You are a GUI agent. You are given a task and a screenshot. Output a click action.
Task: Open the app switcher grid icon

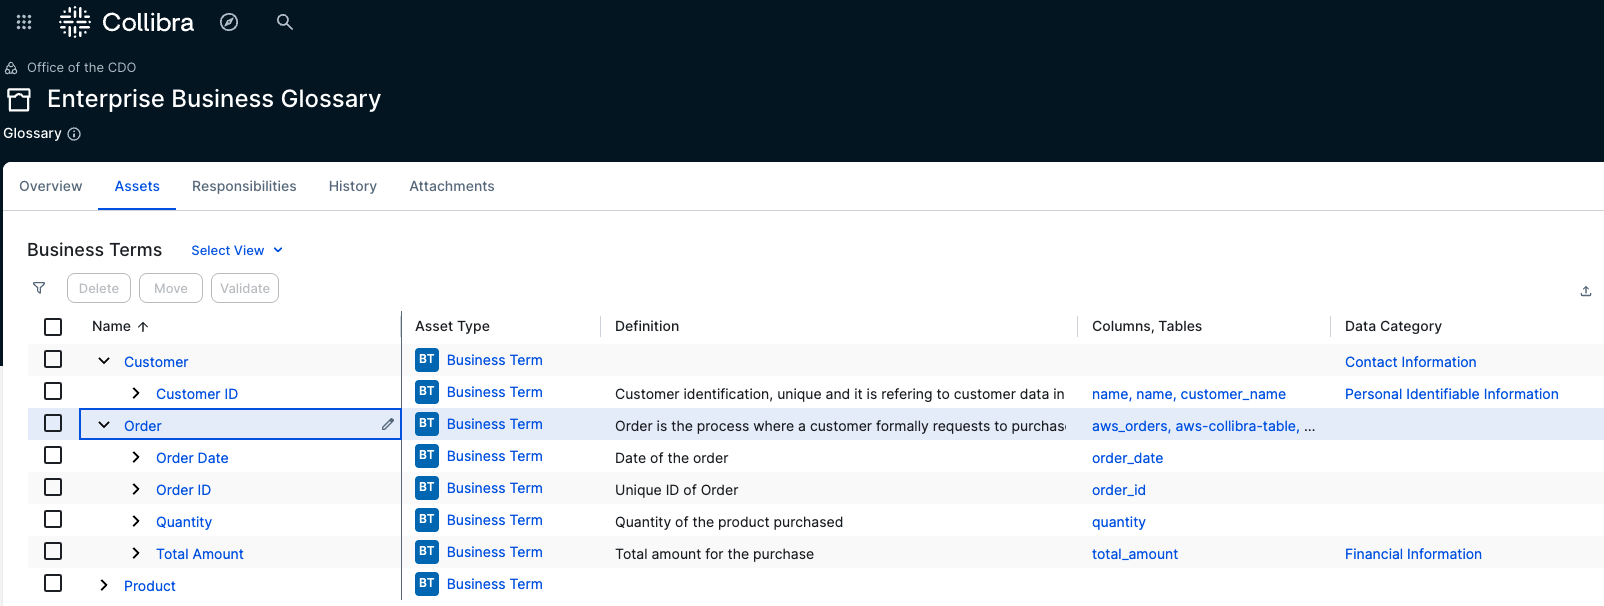[24, 22]
